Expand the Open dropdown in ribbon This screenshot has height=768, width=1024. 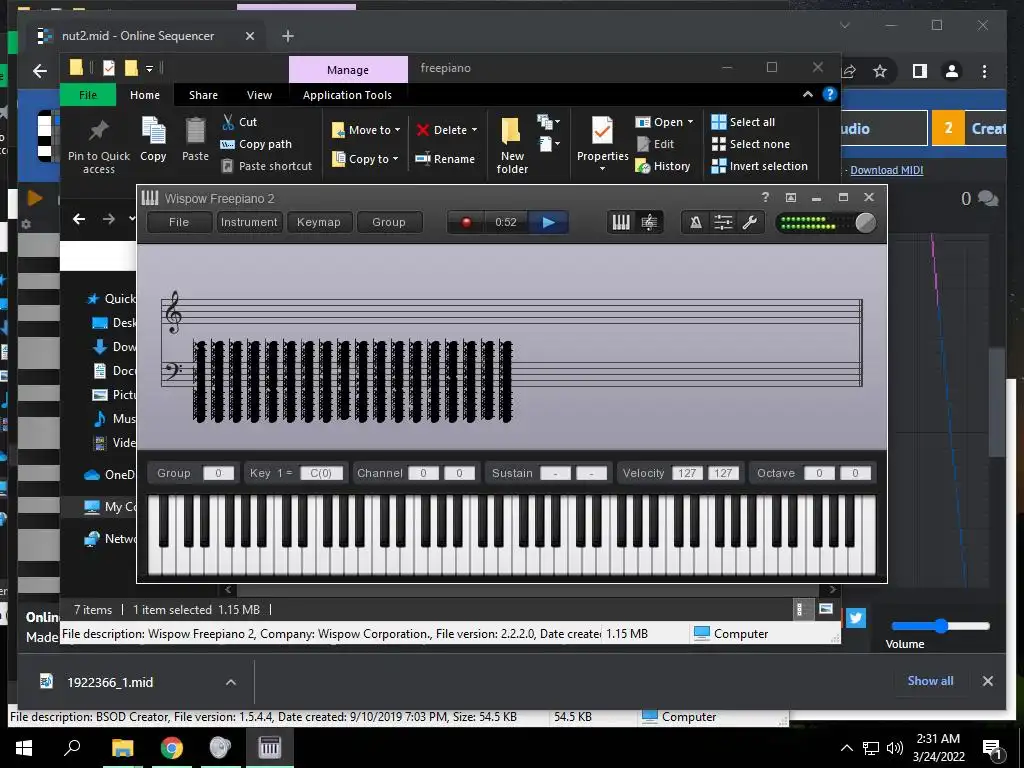click(690, 122)
